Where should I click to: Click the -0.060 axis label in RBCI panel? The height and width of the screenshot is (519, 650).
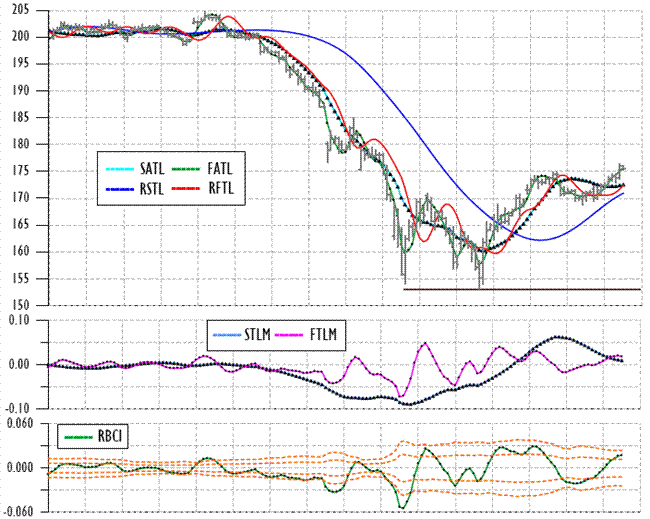tap(17, 512)
